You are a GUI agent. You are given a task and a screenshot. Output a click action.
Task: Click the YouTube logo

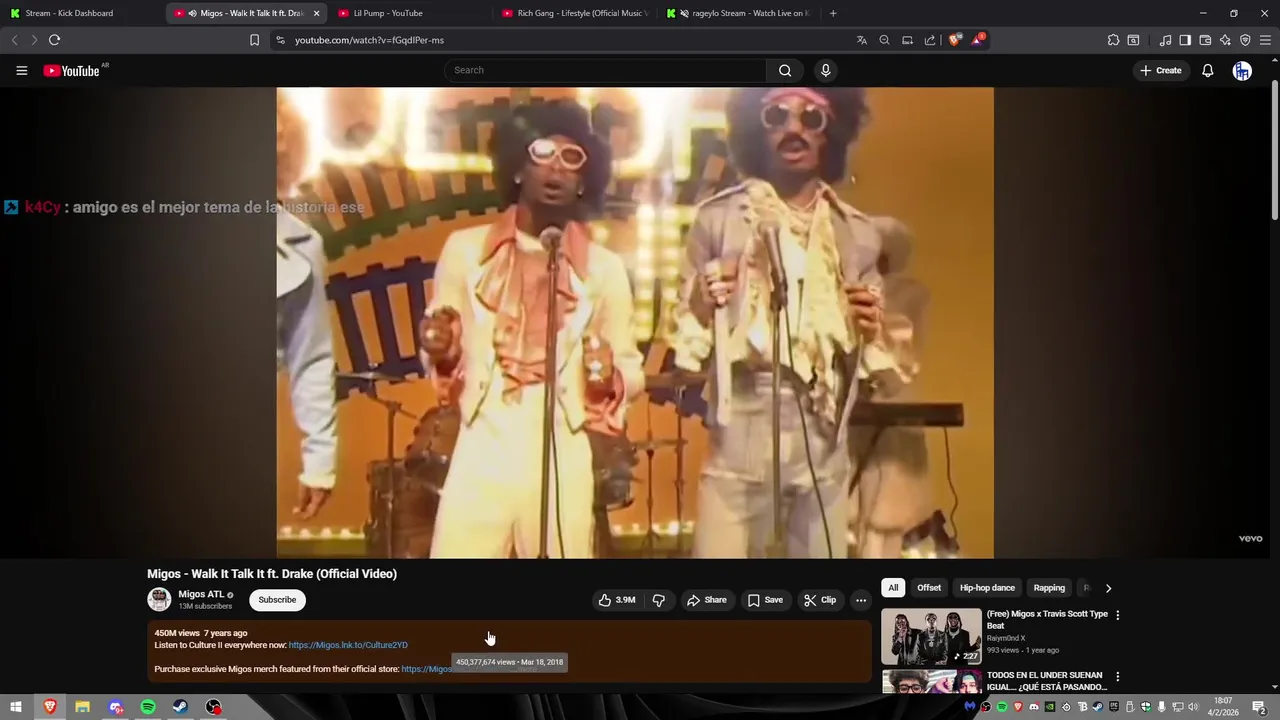[x=72, y=70]
